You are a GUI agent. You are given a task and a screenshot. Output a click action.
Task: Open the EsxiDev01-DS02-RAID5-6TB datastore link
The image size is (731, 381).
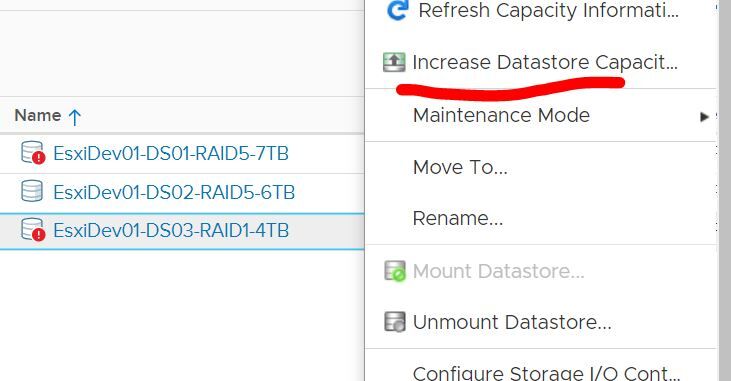[x=174, y=192]
